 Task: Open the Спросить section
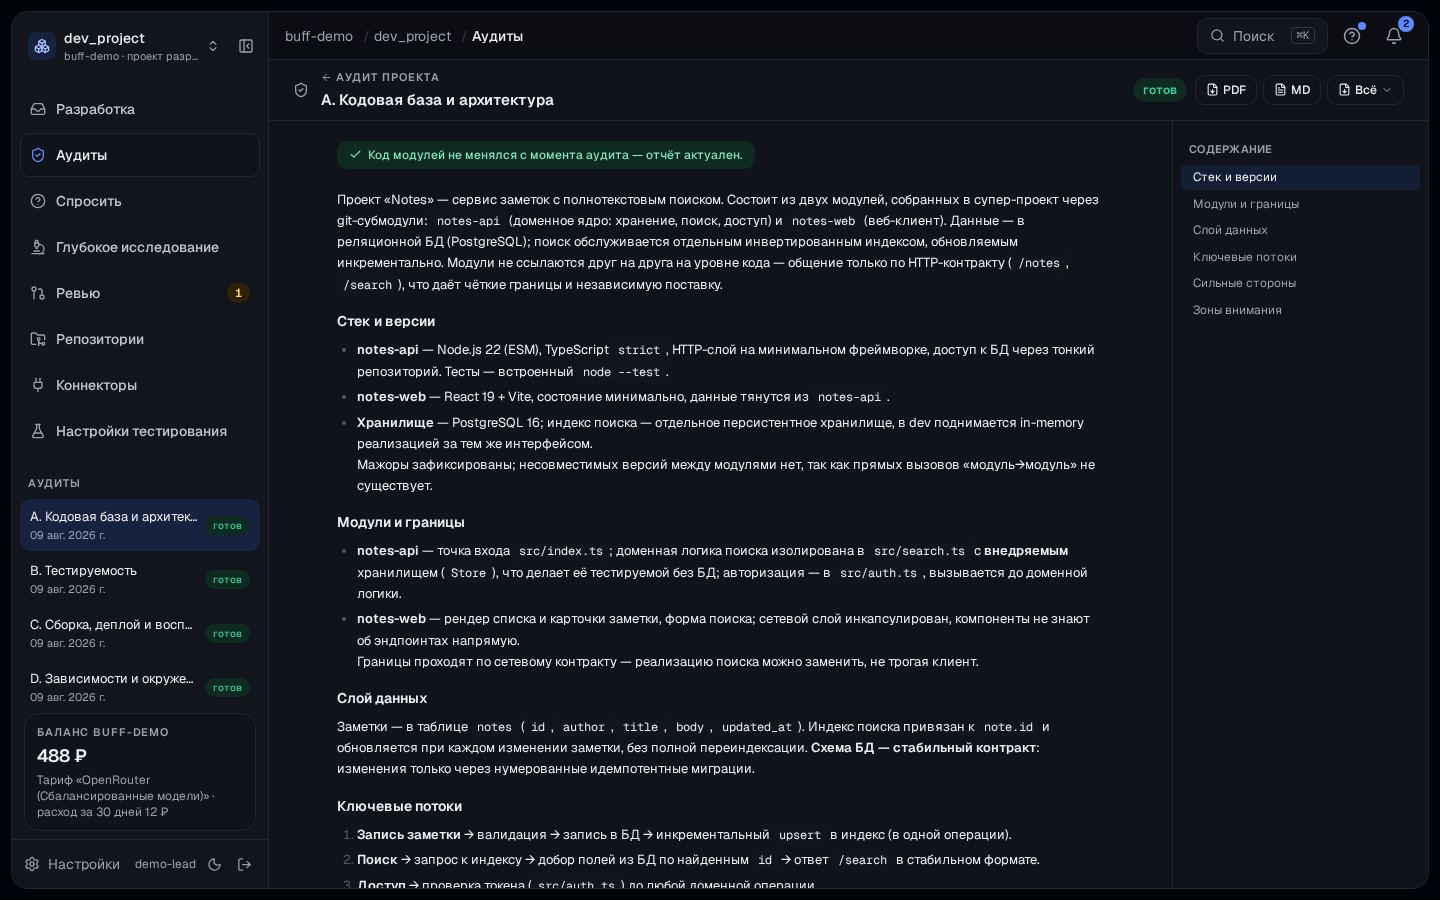point(140,201)
